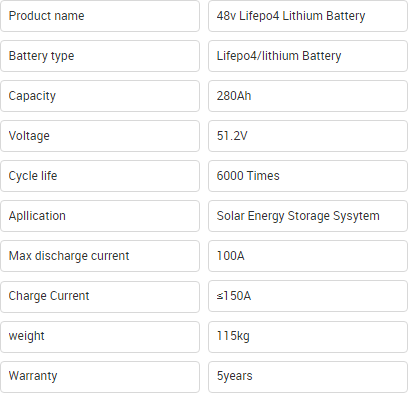
Task: Select the 51.2V voltage value
Action: pos(308,136)
